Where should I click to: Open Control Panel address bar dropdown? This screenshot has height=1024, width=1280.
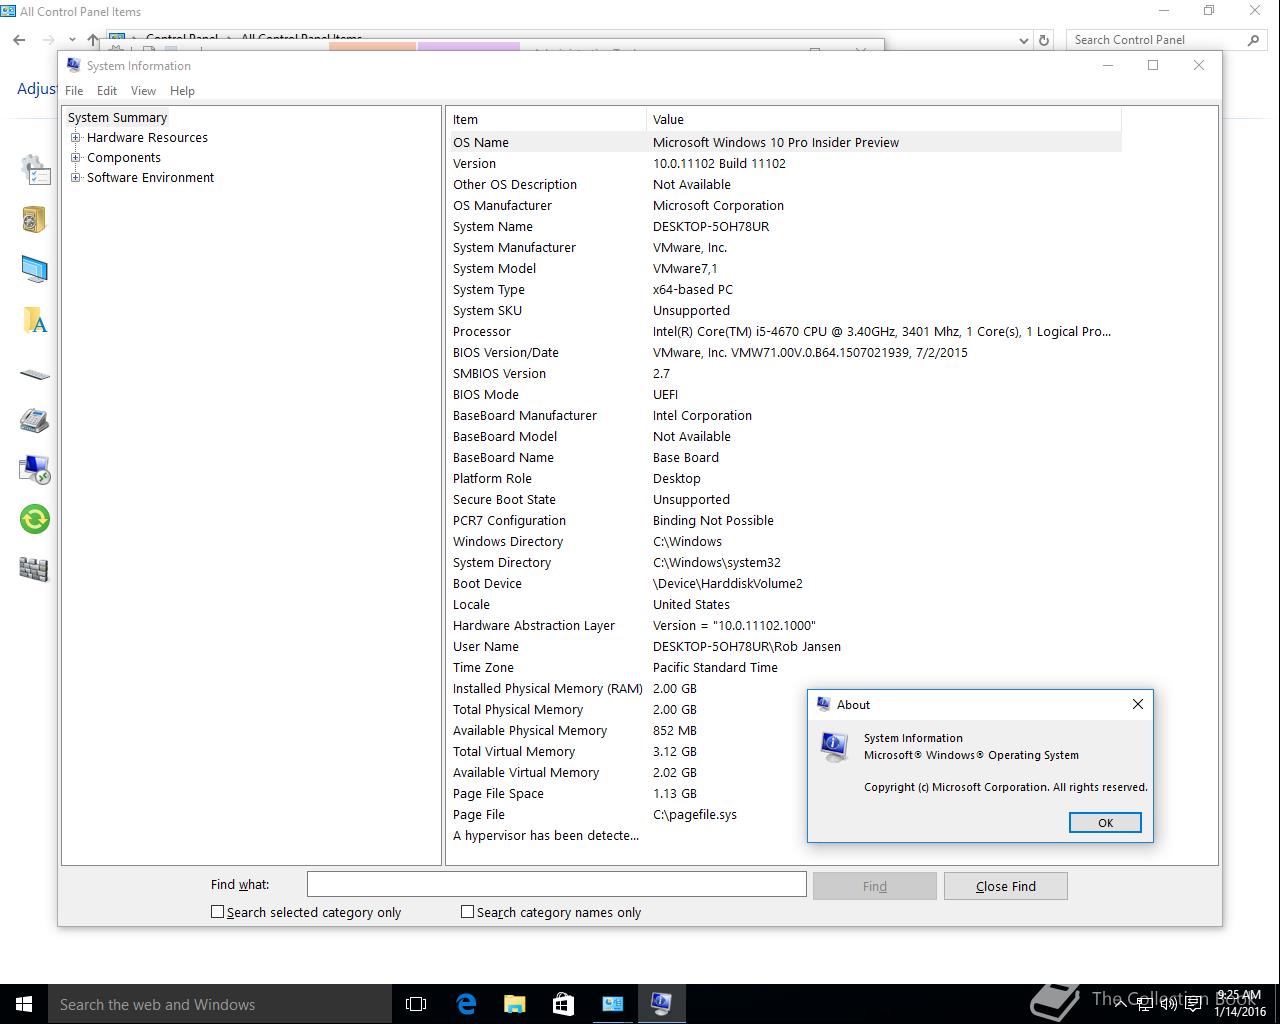(1023, 40)
